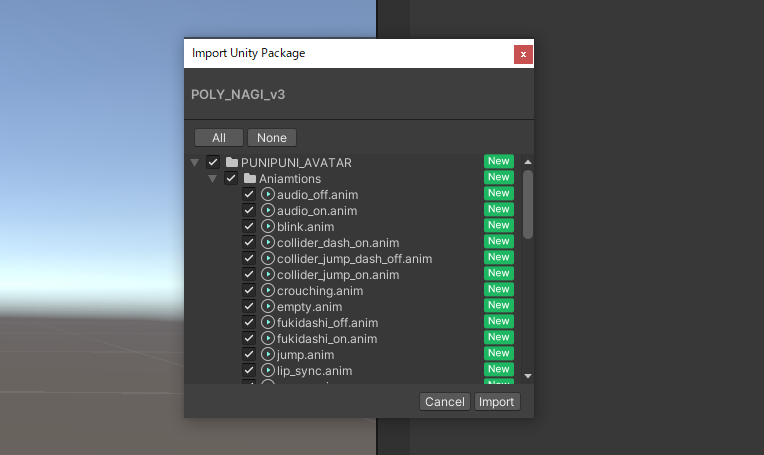Click the audio_on.anim animation clip icon

(267, 210)
